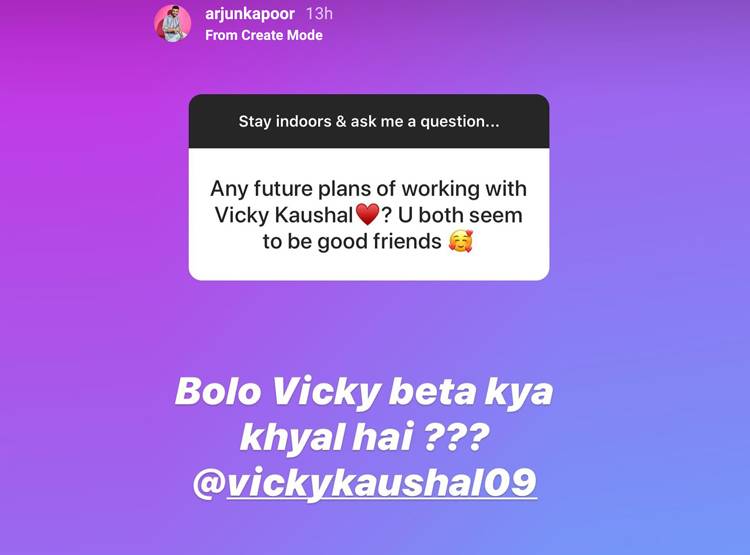Click the 'Bolo' word in the caption
This screenshot has width=750, height=555.
pyautogui.click(x=218, y=391)
